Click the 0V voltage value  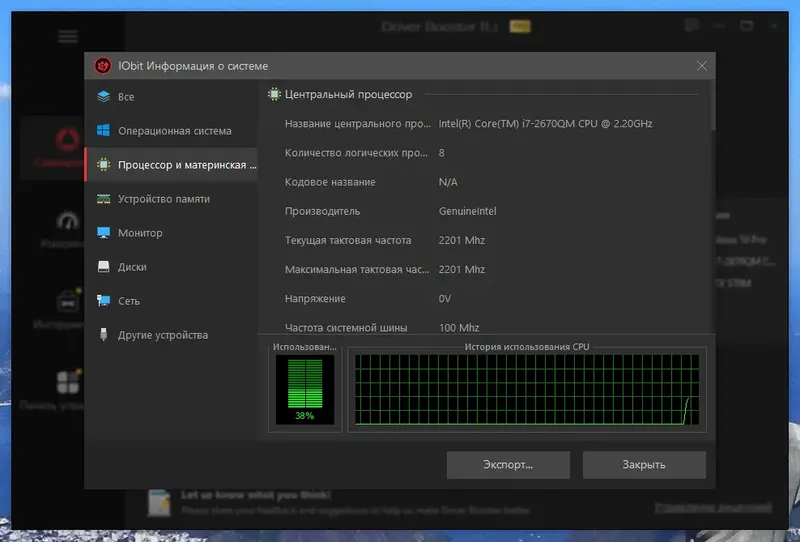[x=445, y=299]
